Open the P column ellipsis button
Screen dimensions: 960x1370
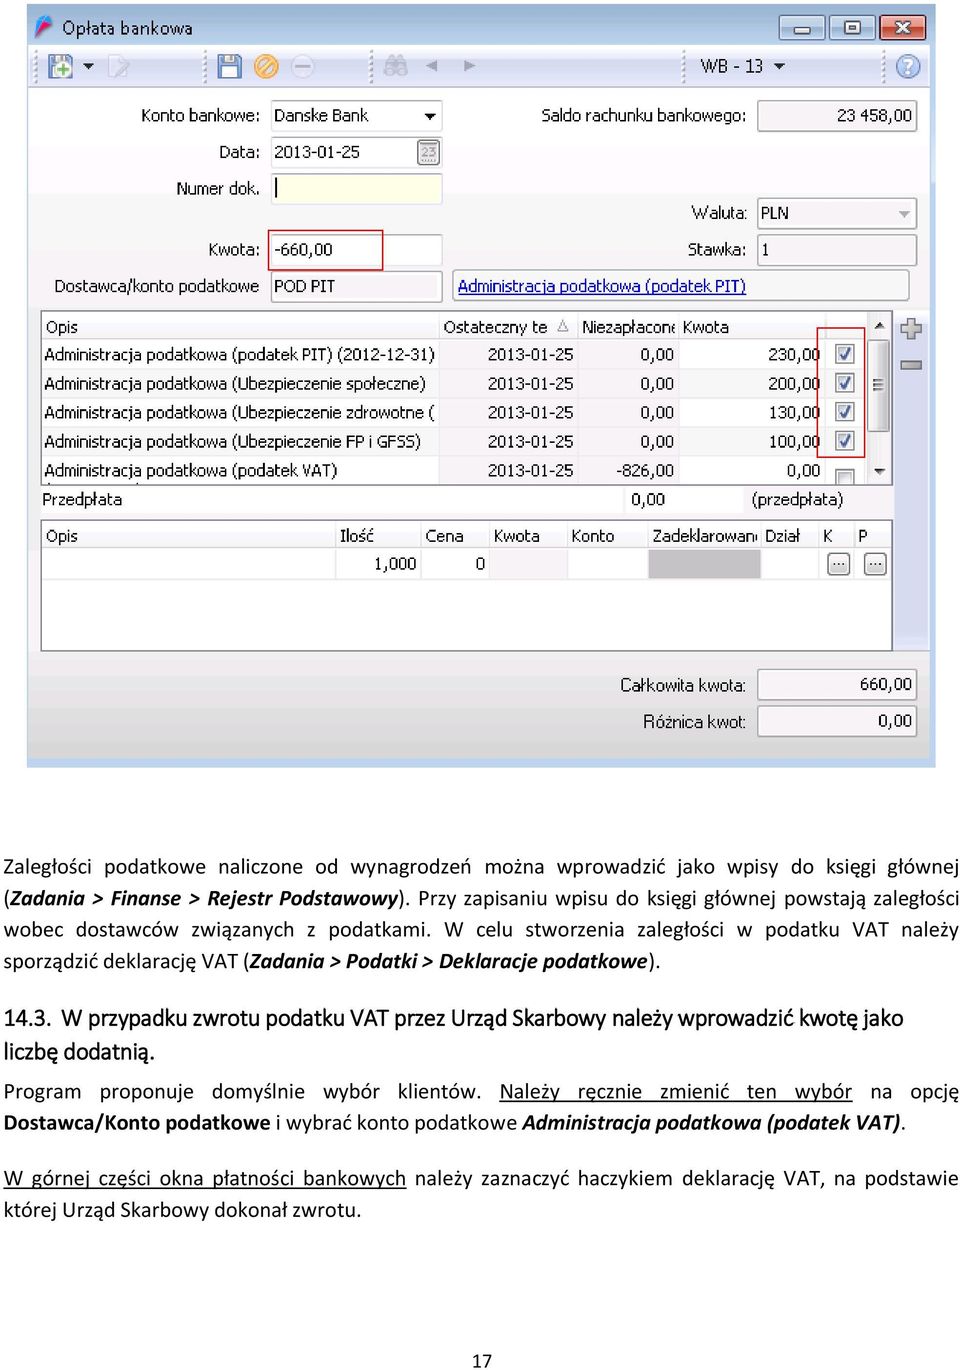coord(875,564)
